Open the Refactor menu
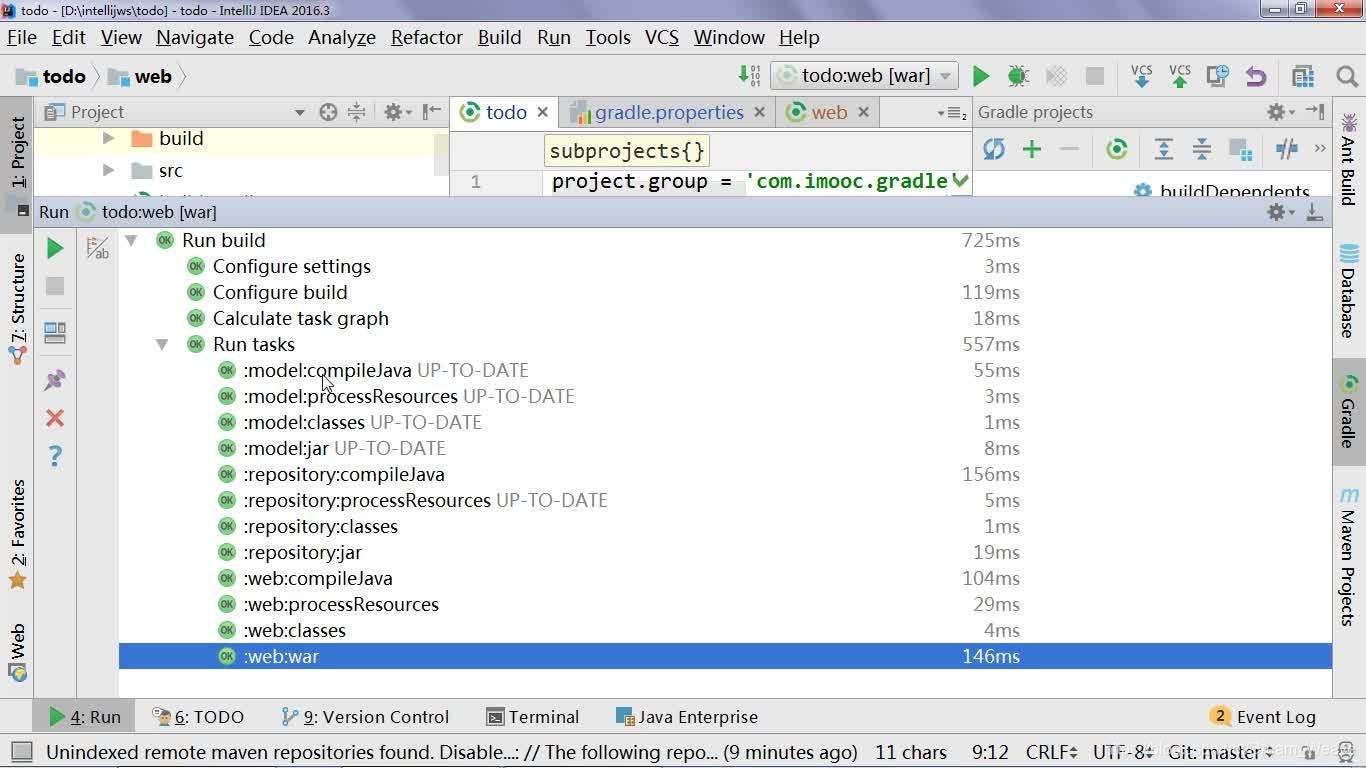Screen dimensions: 1366x768 427,38
